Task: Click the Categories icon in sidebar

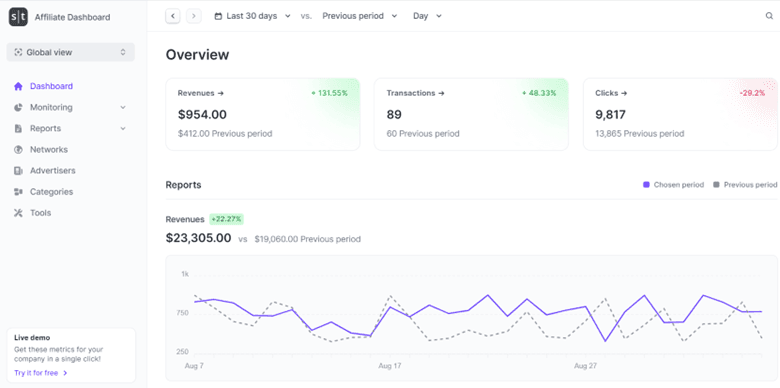Action: pyautogui.click(x=18, y=192)
